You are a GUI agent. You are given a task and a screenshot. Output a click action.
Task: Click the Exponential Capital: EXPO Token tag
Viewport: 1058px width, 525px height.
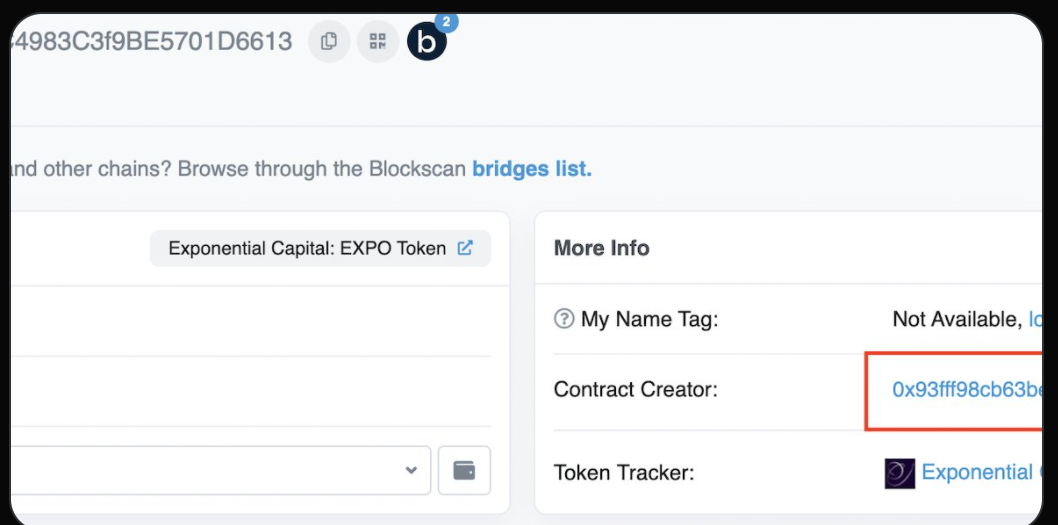coord(321,248)
